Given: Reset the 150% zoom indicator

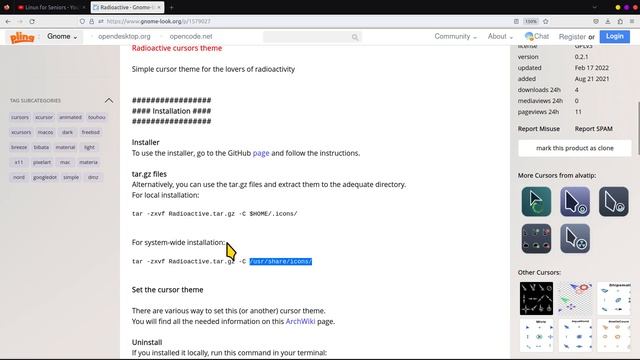Looking at the screenshot, I should pyautogui.click(x=531, y=21).
